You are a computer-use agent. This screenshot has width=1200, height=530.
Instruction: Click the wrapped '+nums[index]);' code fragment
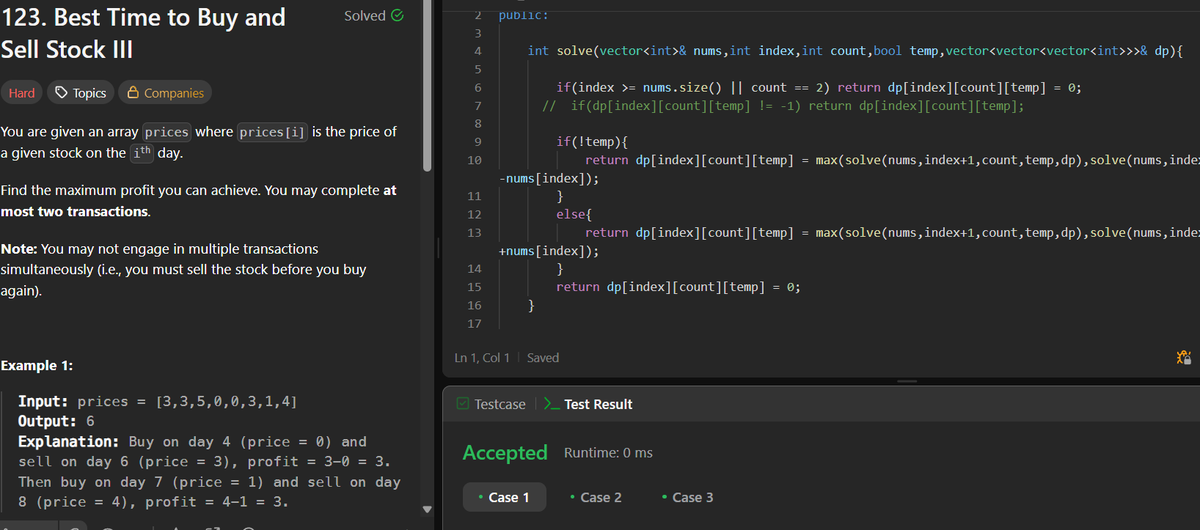pyautogui.click(x=549, y=251)
